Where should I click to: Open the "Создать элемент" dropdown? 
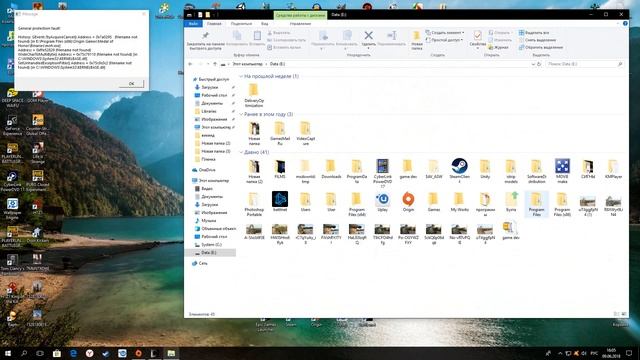pyautogui.click(x=445, y=32)
